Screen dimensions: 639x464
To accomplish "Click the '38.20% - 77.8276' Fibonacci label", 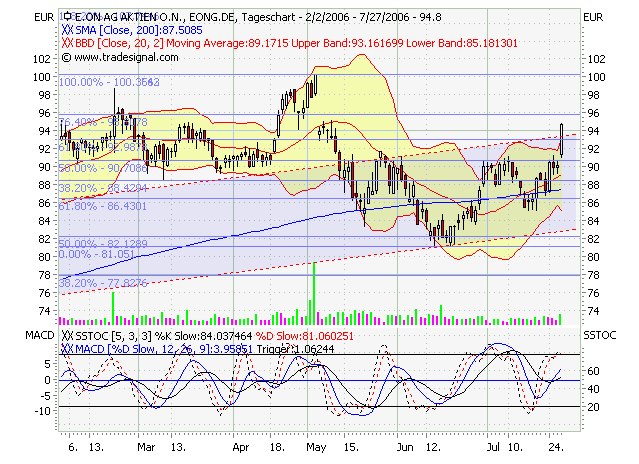I will tap(103, 283).
